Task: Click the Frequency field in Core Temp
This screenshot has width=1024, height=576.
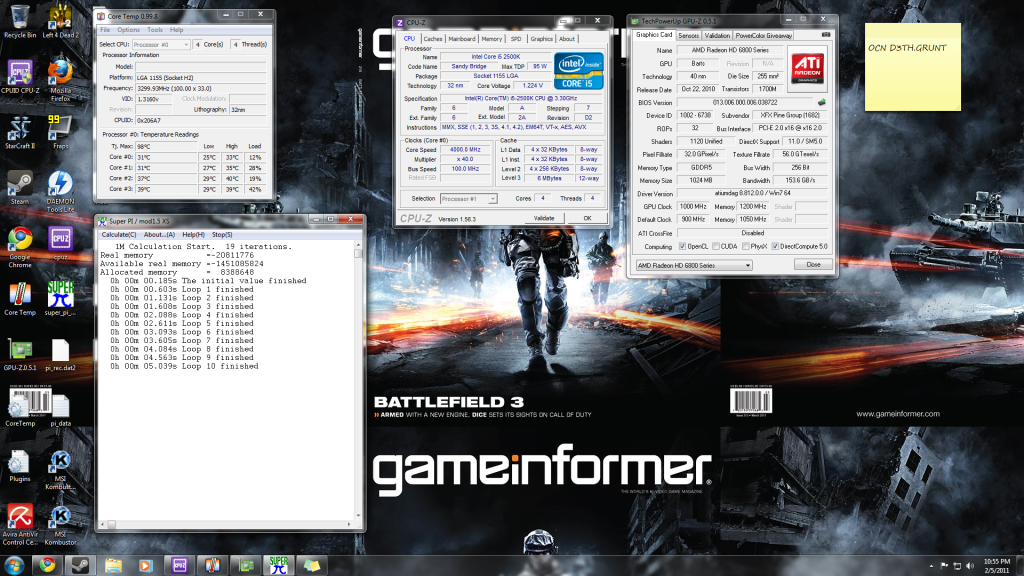Action: click(x=200, y=88)
